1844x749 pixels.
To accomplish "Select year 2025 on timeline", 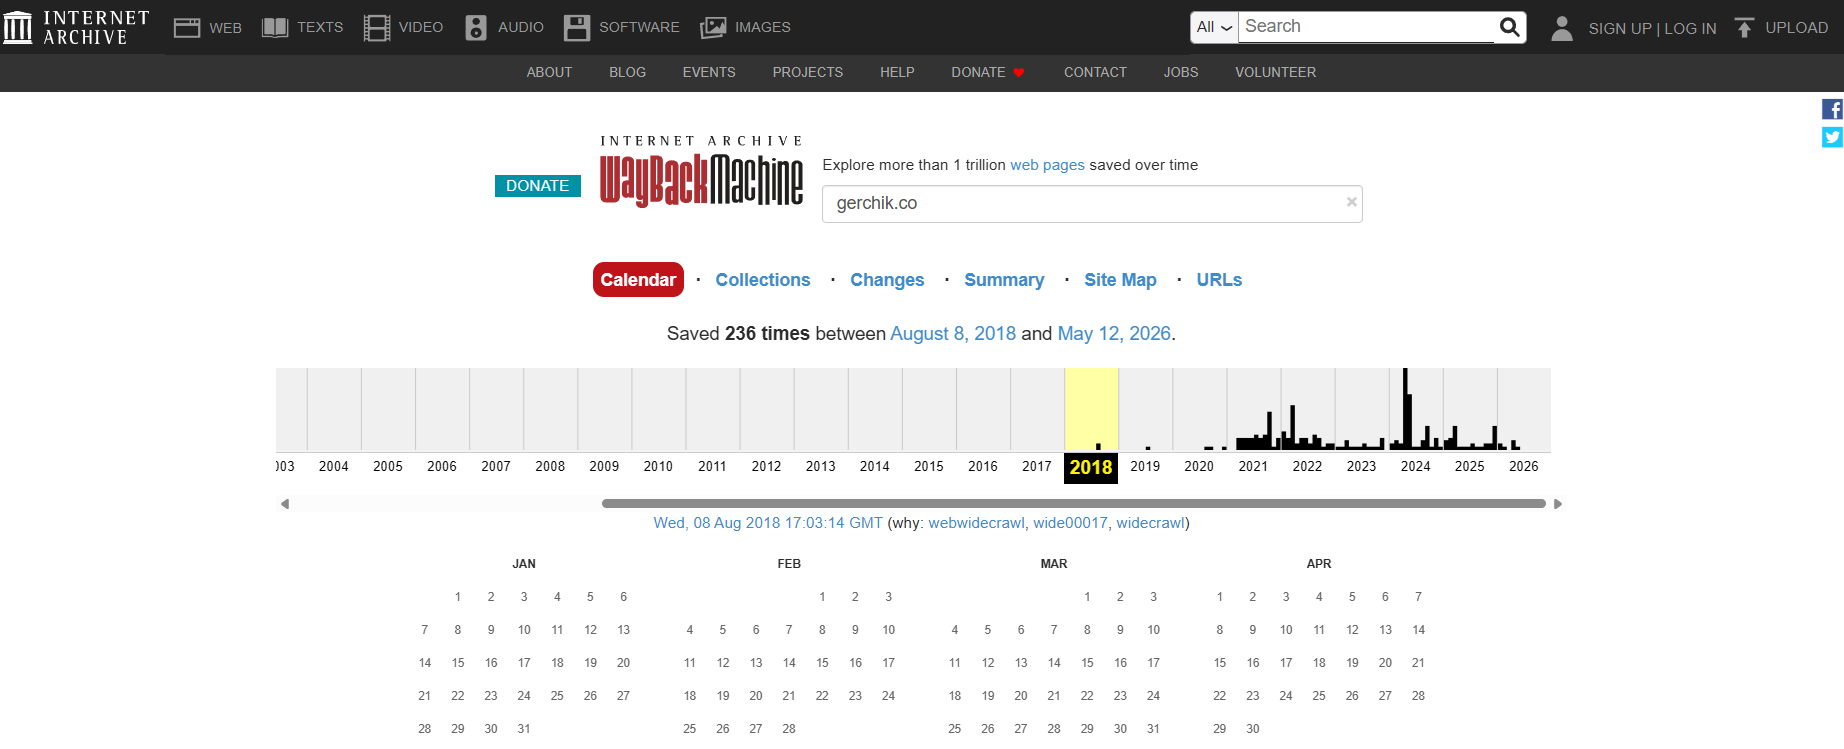I will click(1469, 466).
